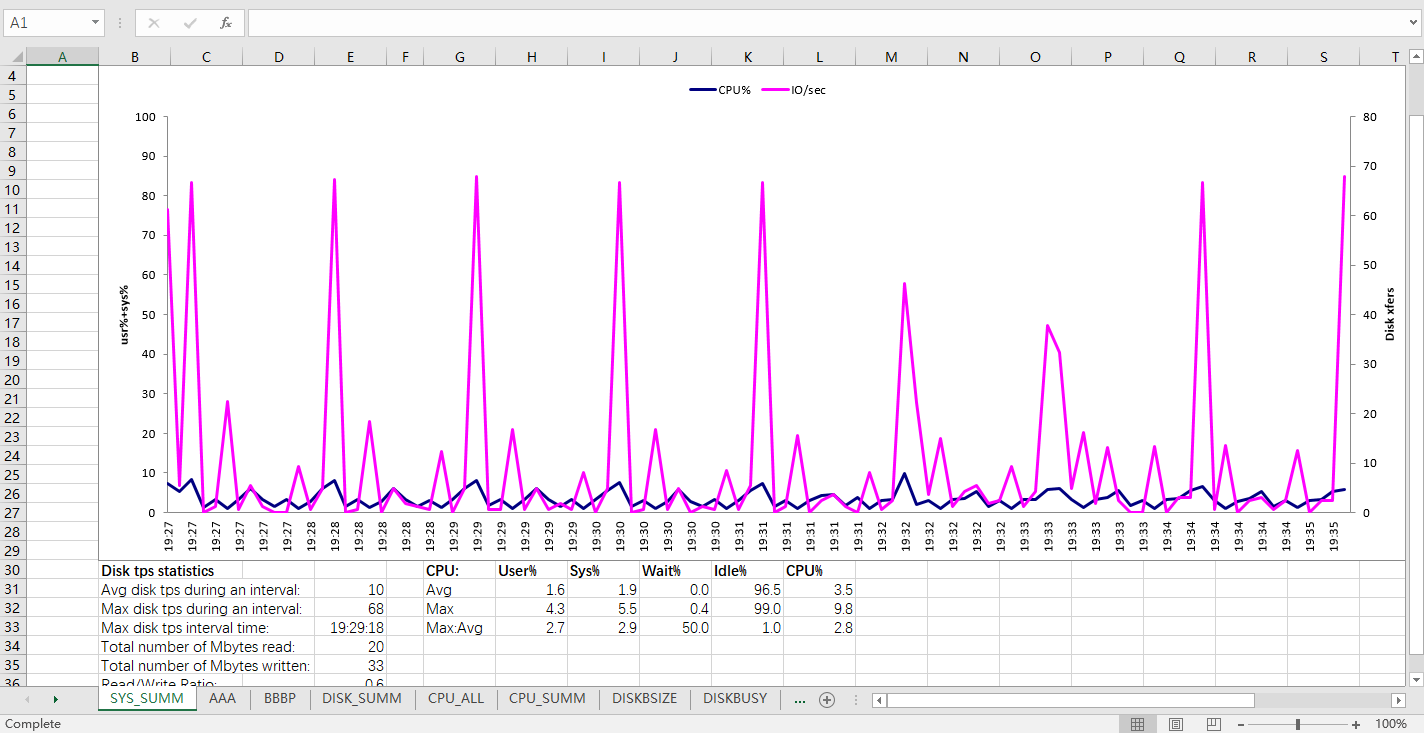Switch to Page Break Preview icon
This screenshot has width=1424, height=733.
coord(1213,724)
